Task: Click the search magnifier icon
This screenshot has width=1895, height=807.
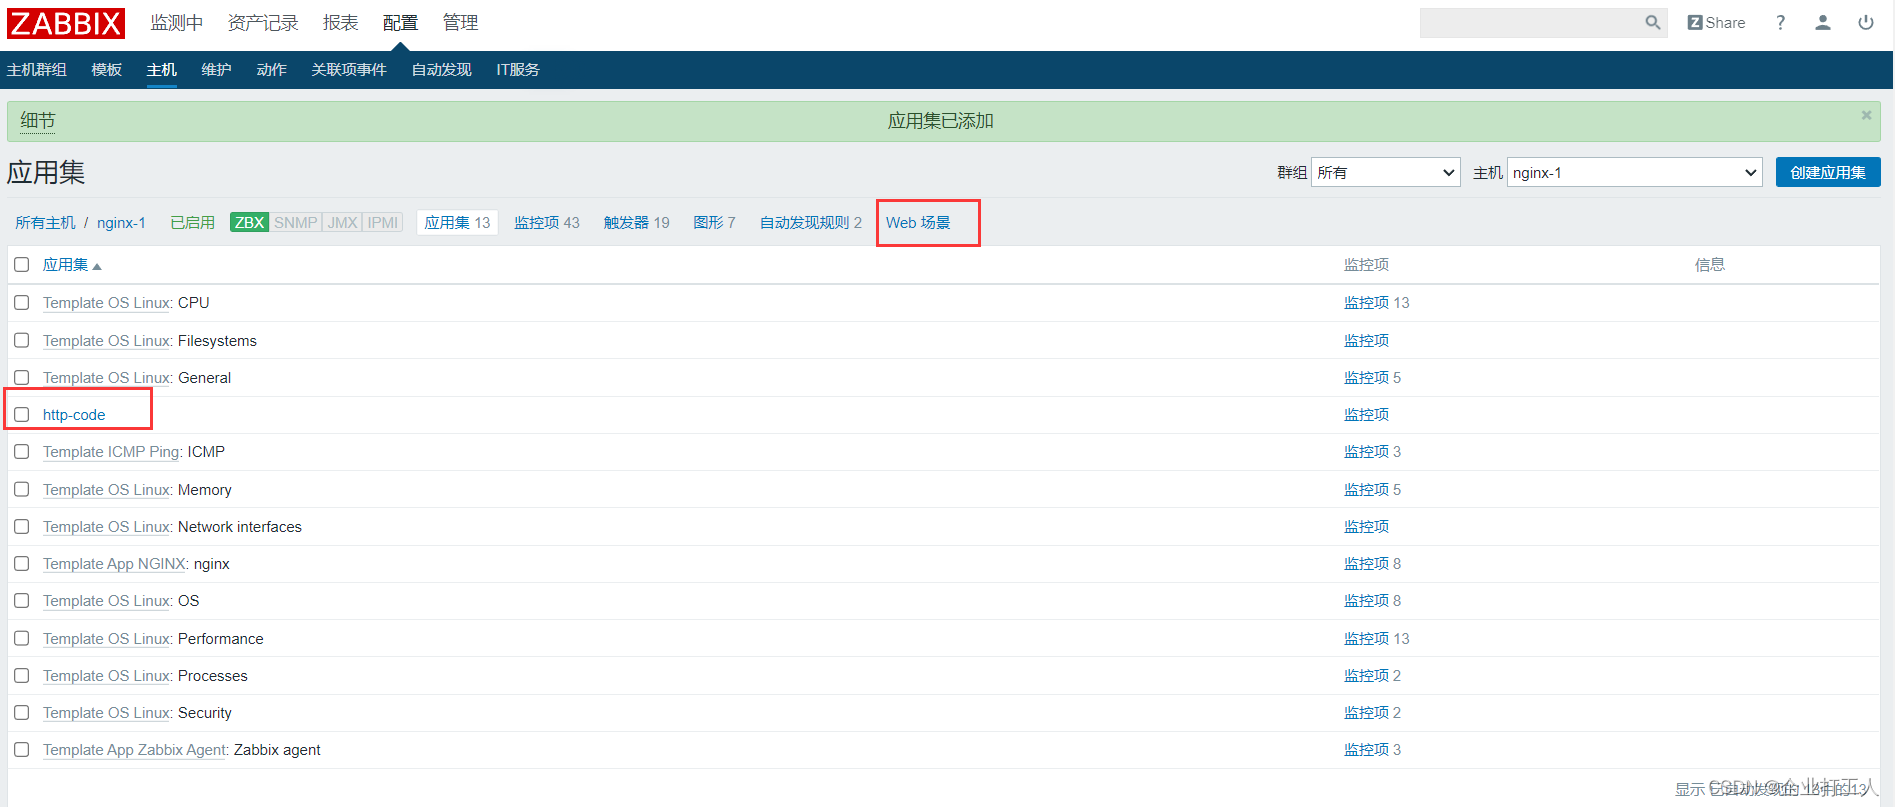Action: 1653,22
